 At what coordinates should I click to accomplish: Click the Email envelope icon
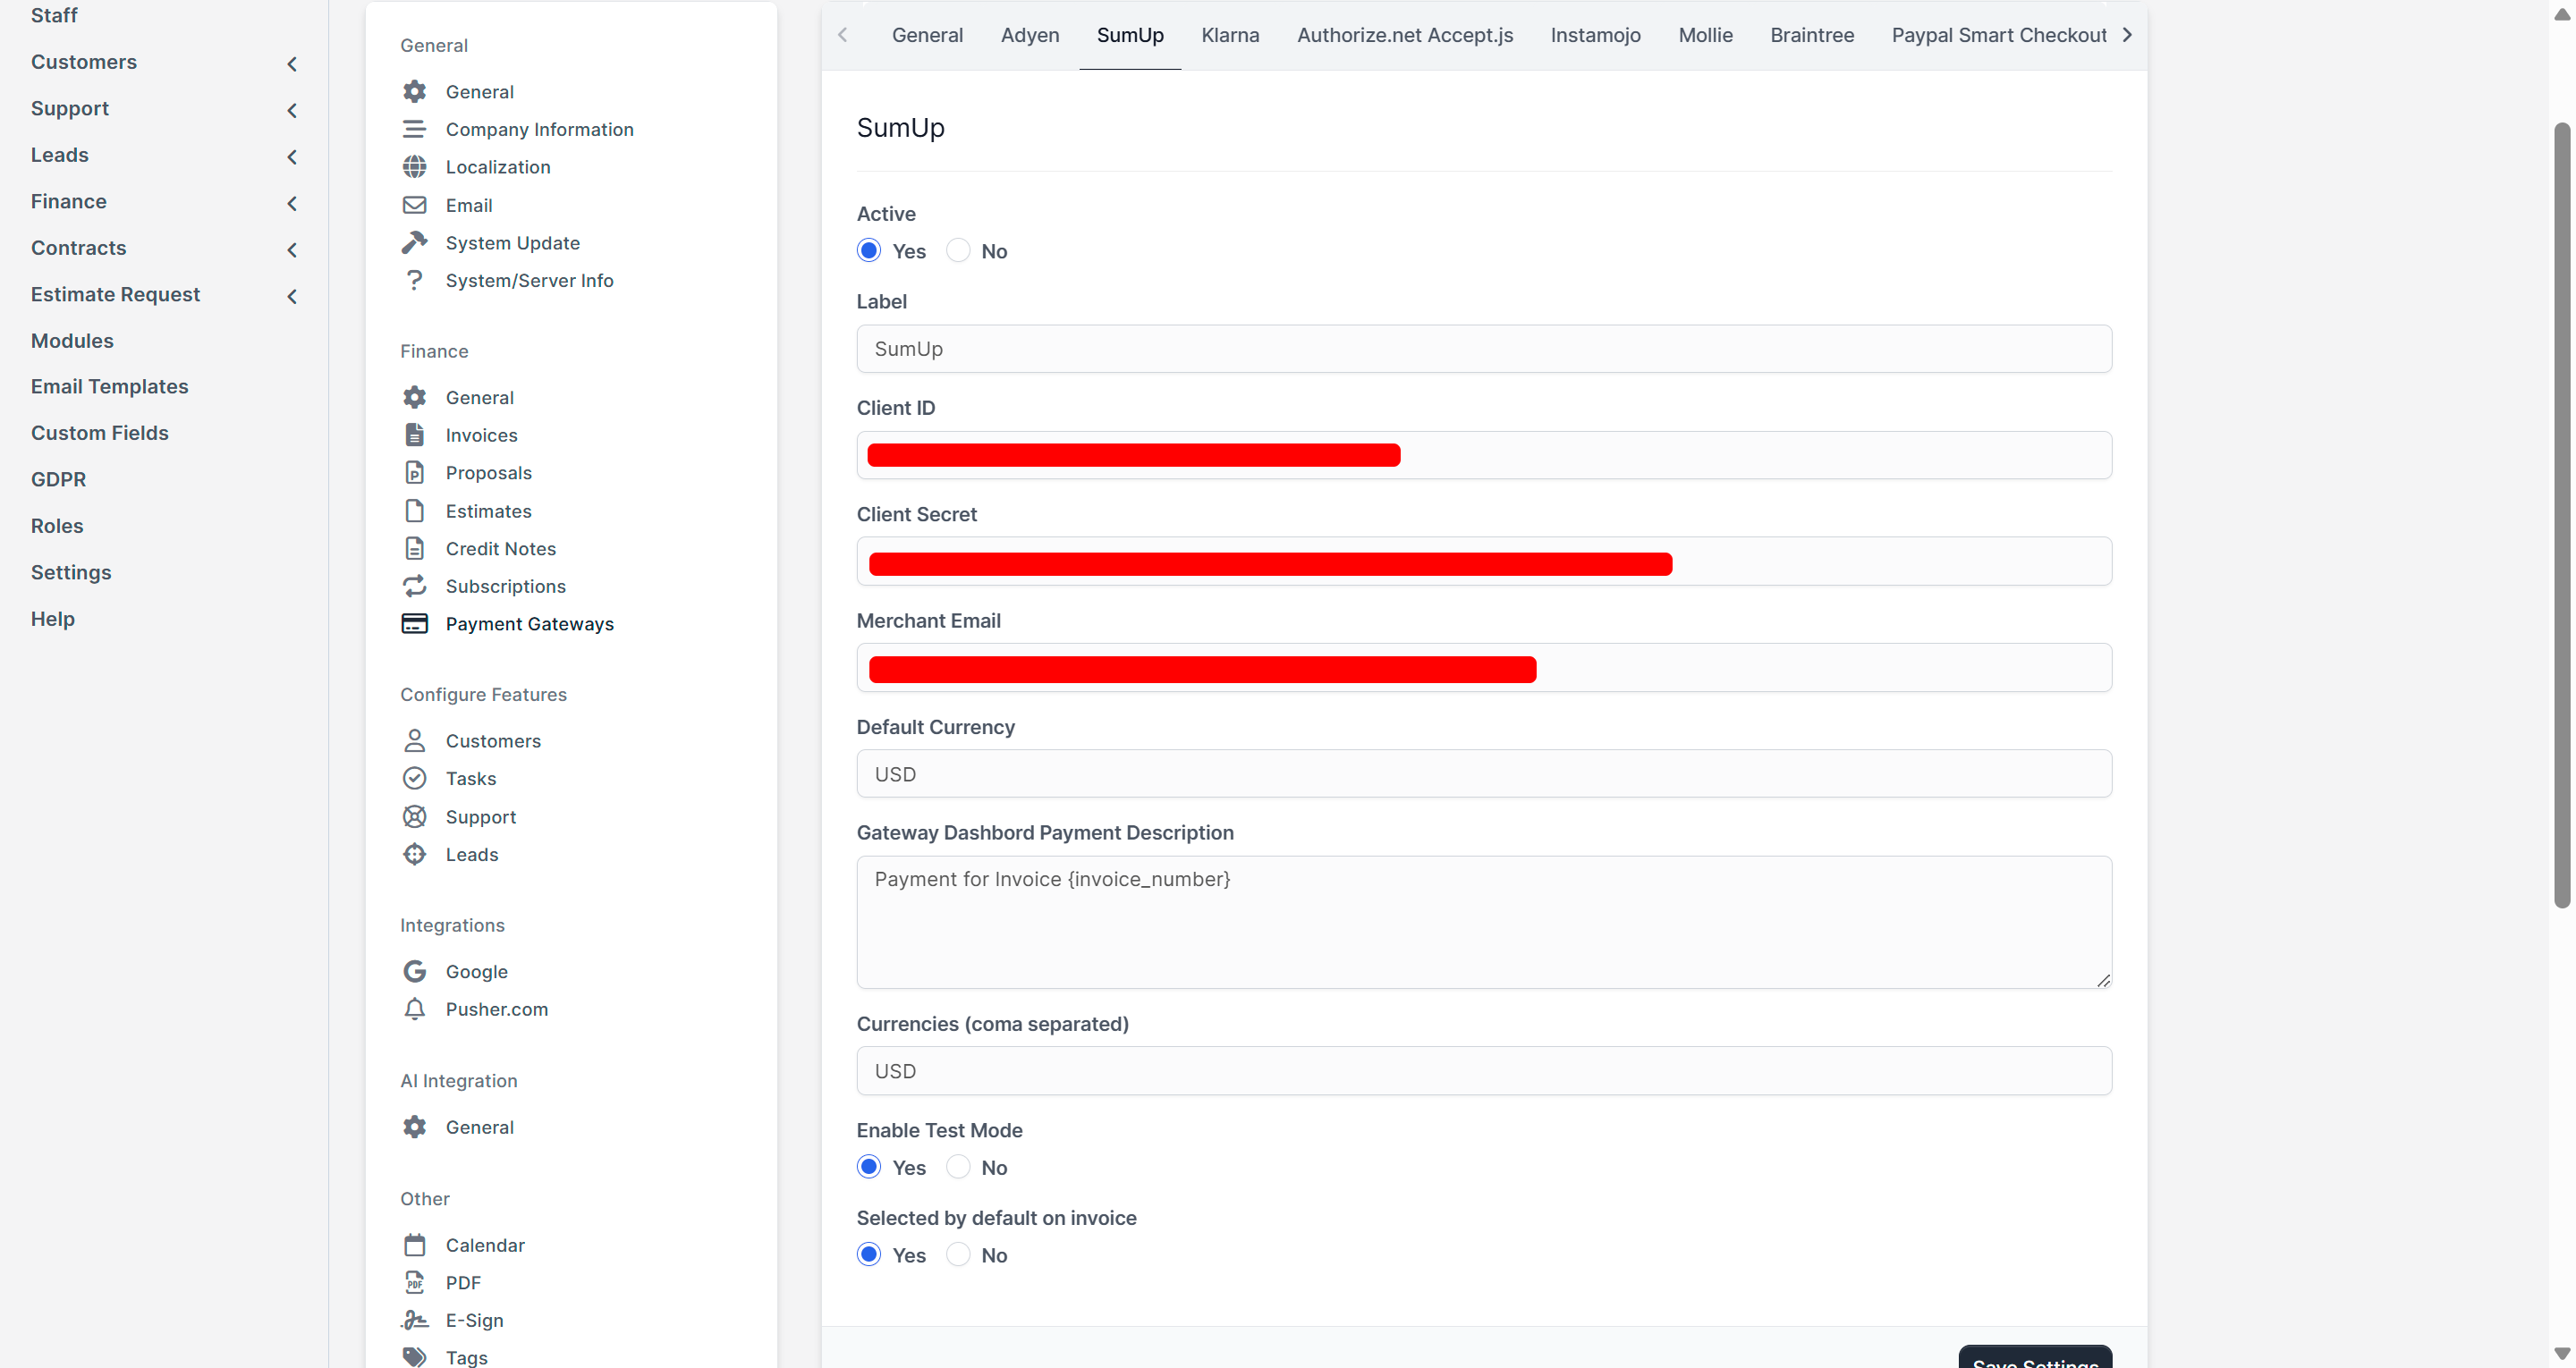414,205
